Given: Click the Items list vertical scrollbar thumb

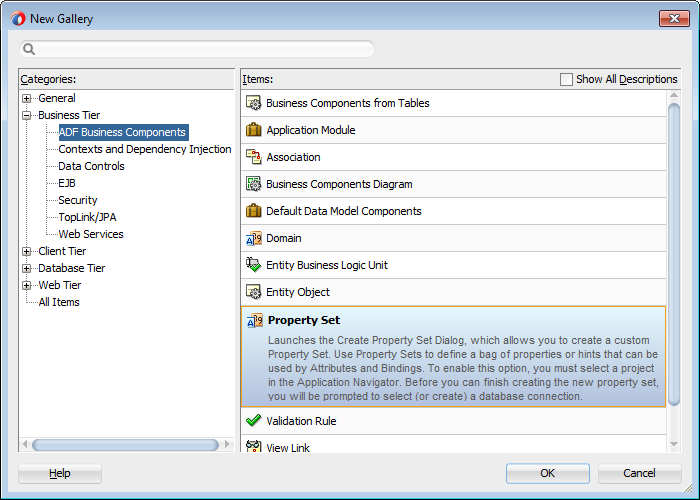Looking at the screenshot, I should [674, 254].
